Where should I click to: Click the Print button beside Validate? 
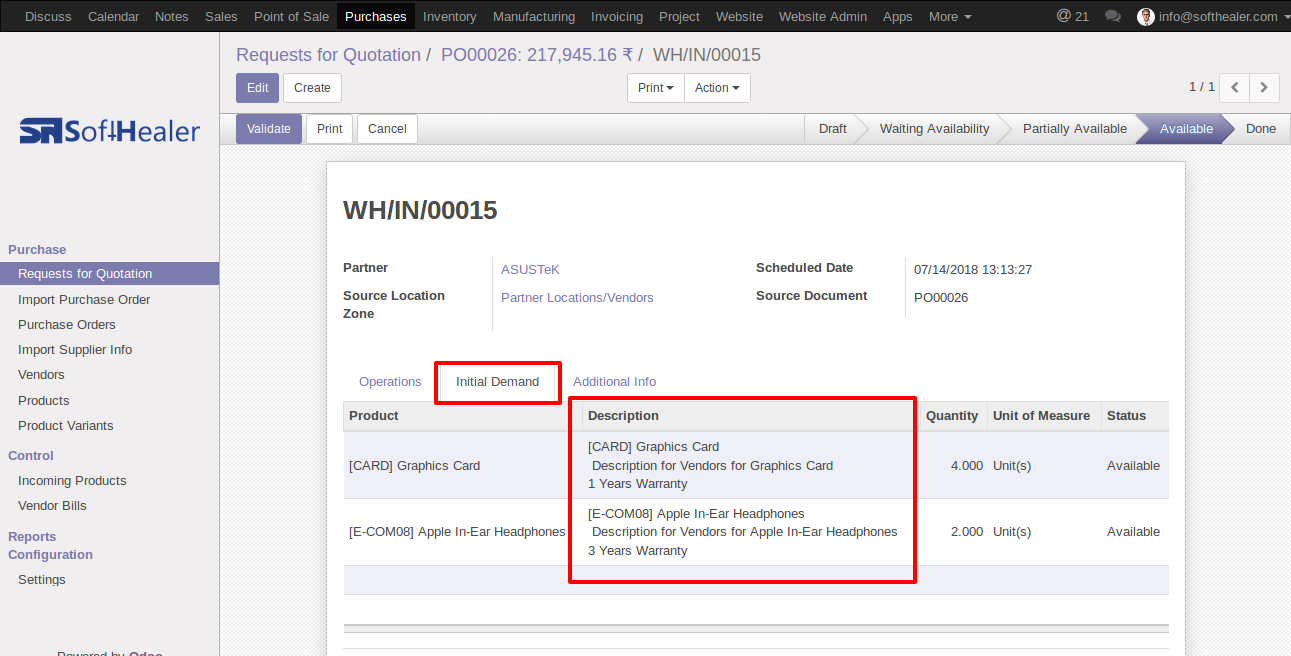(x=330, y=129)
